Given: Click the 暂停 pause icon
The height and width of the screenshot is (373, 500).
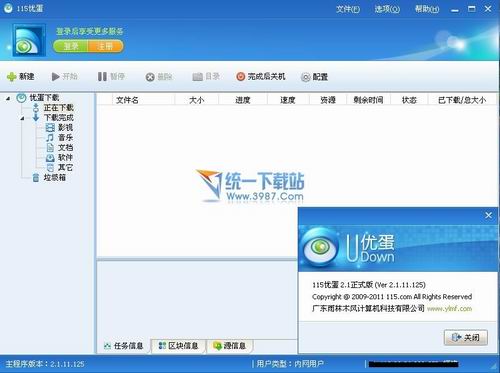Looking at the screenshot, I should [x=102, y=77].
